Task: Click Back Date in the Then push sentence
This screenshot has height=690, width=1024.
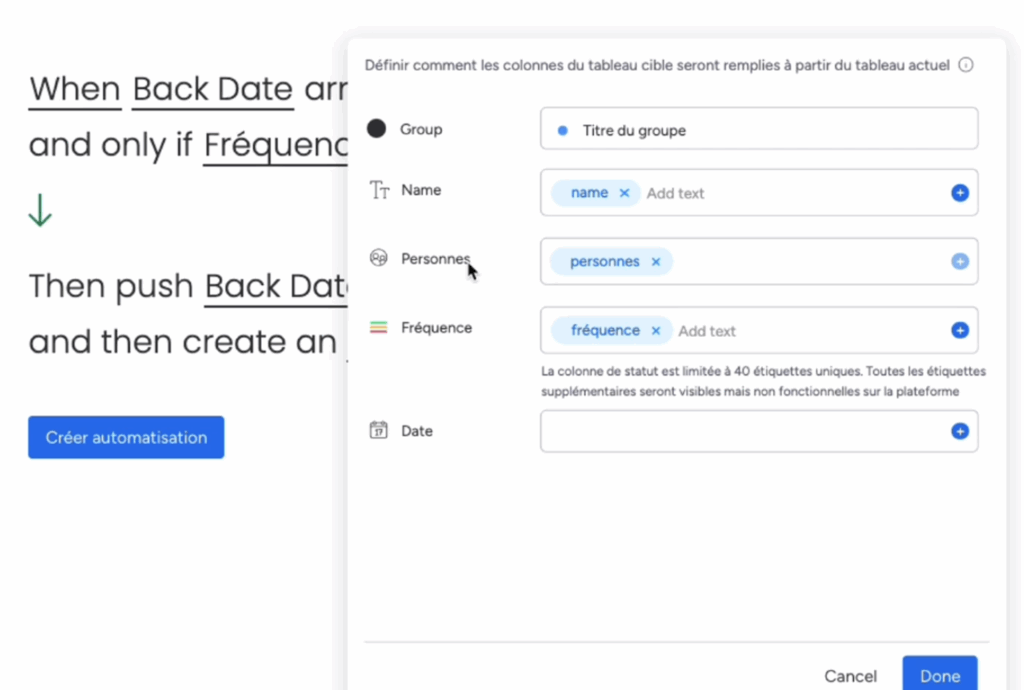Action: coord(276,286)
